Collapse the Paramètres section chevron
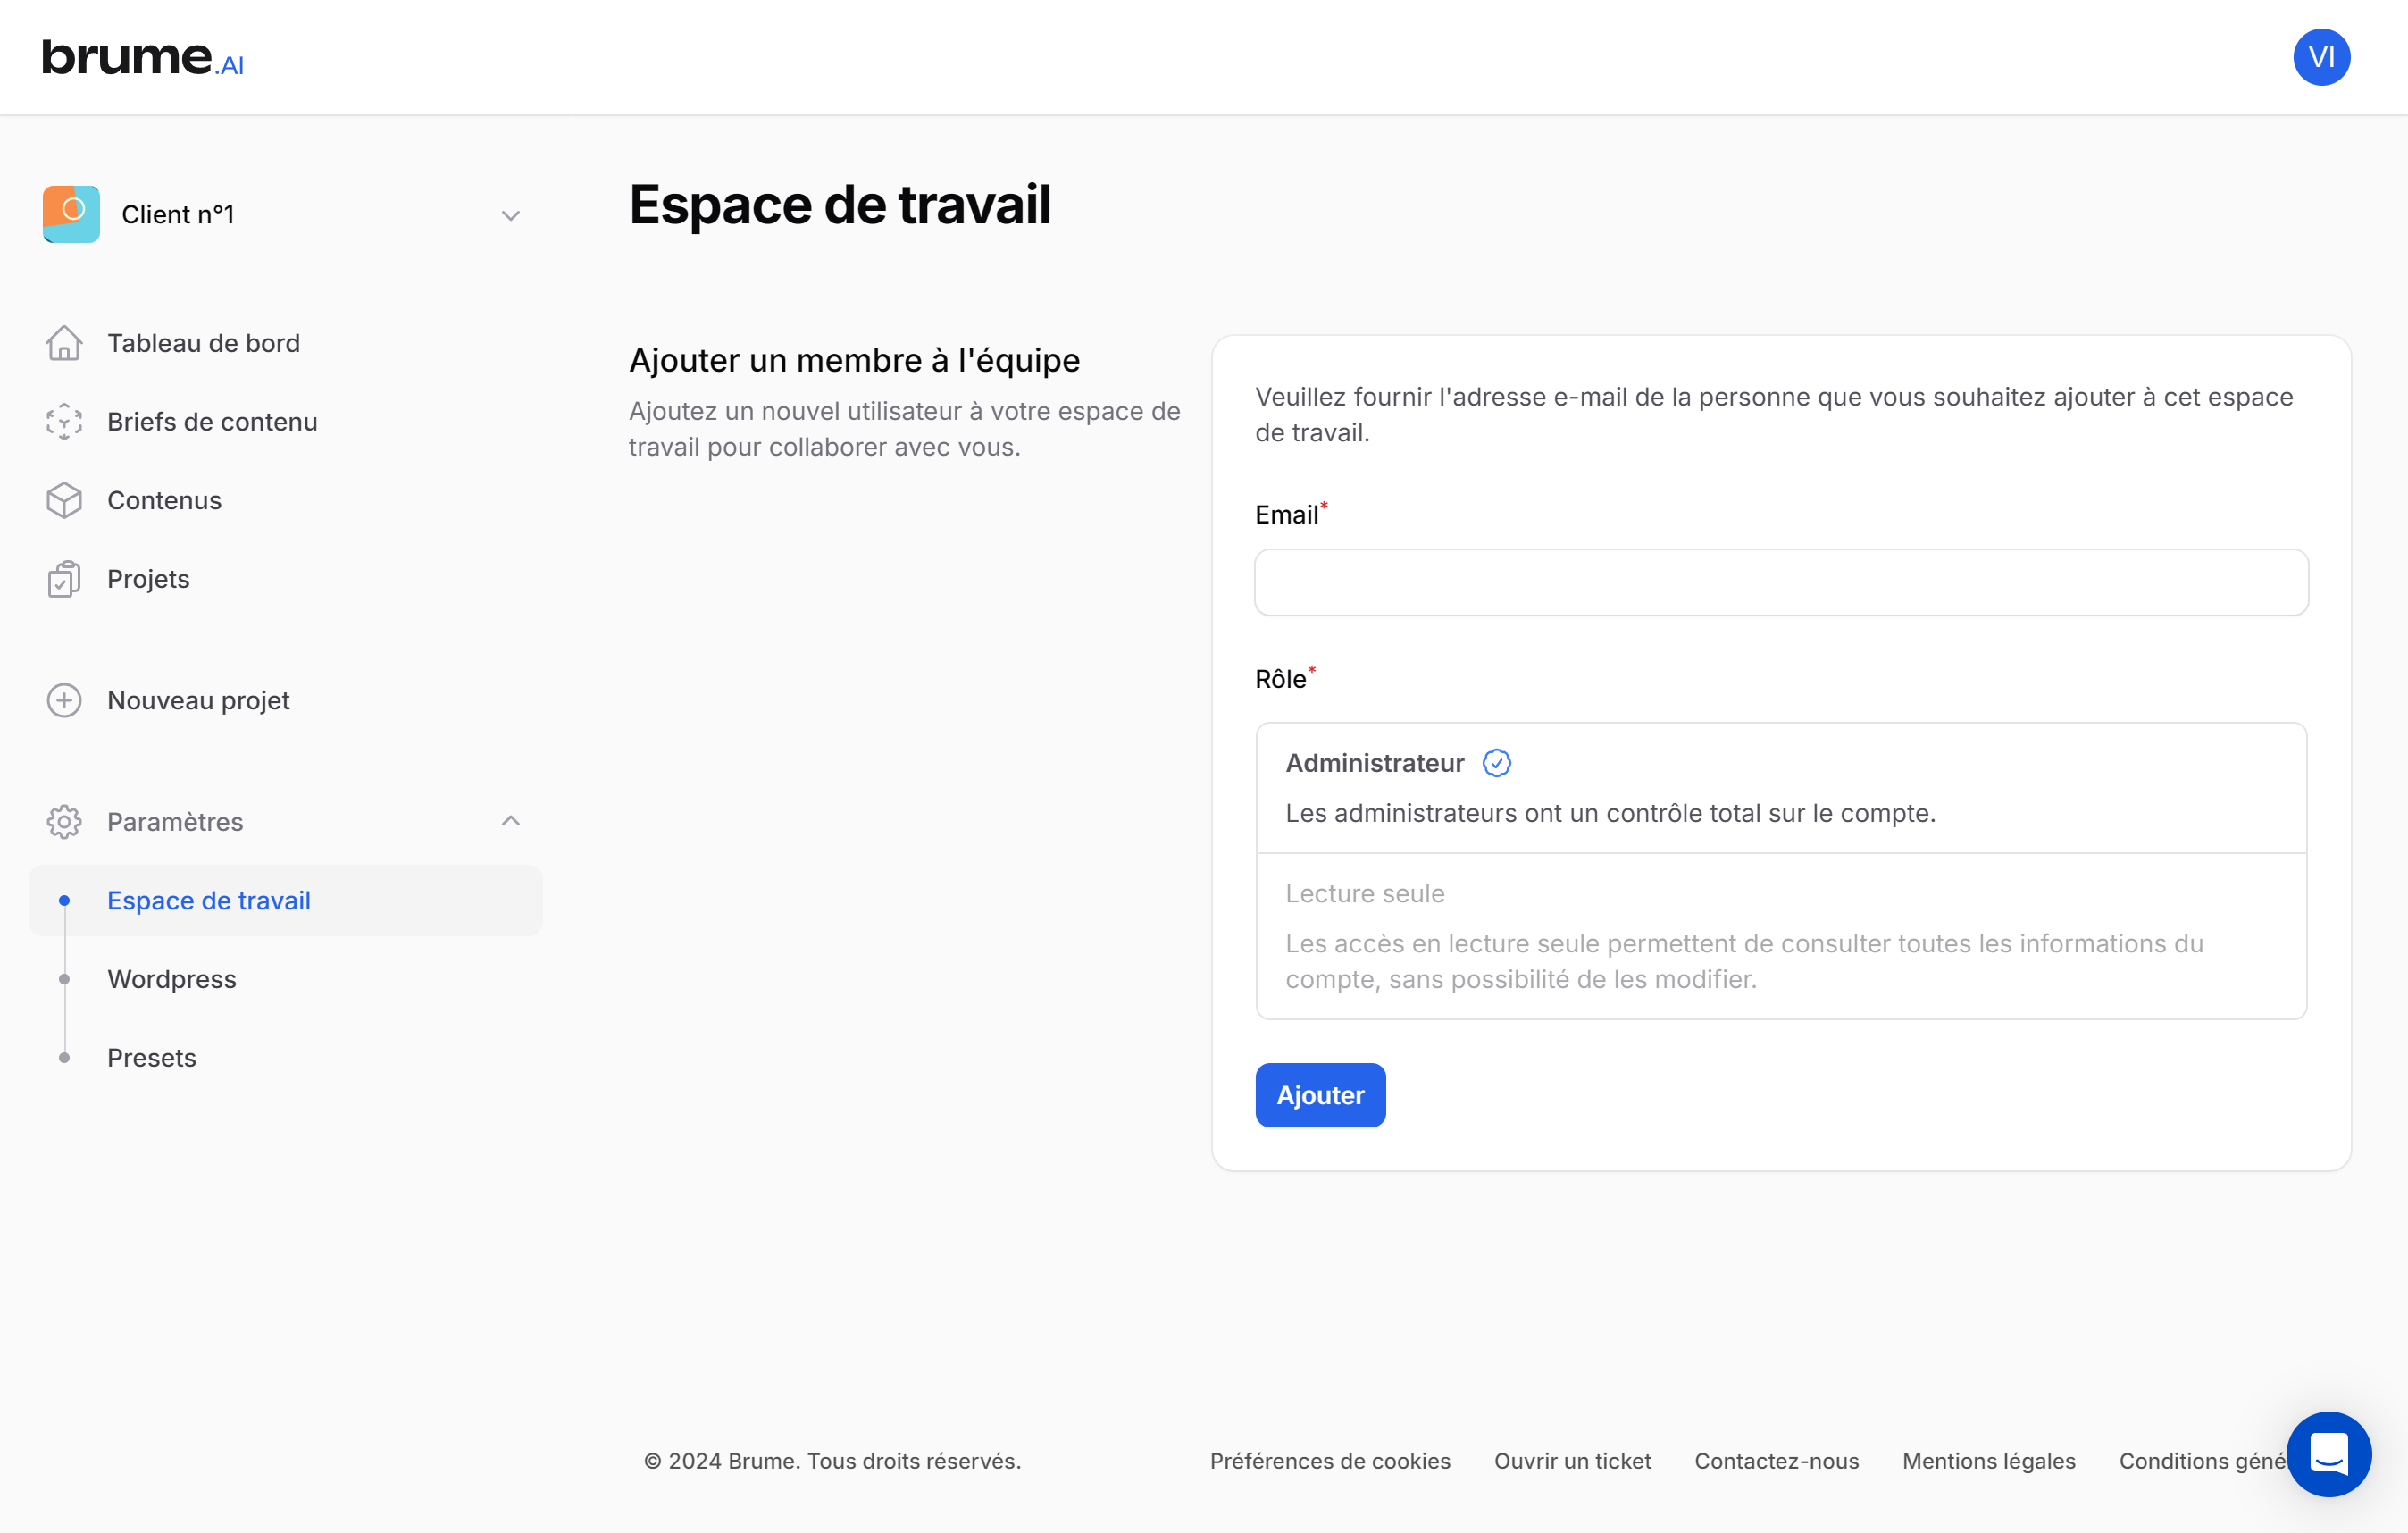This screenshot has height=1533, width=2408. (510, 821)
